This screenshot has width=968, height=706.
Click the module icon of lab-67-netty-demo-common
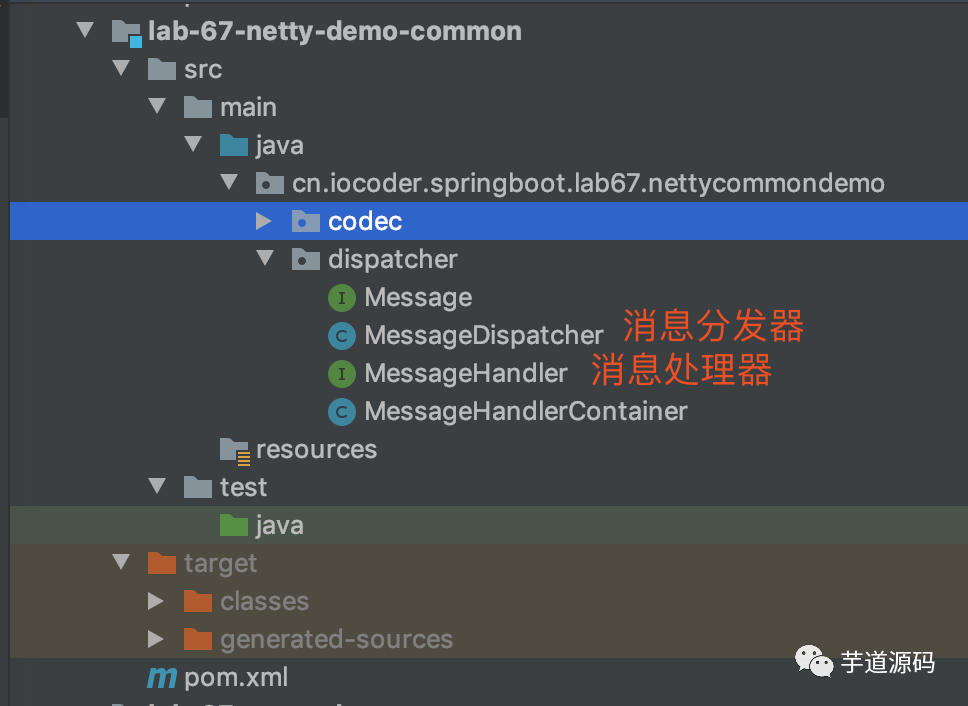point(127,32)
